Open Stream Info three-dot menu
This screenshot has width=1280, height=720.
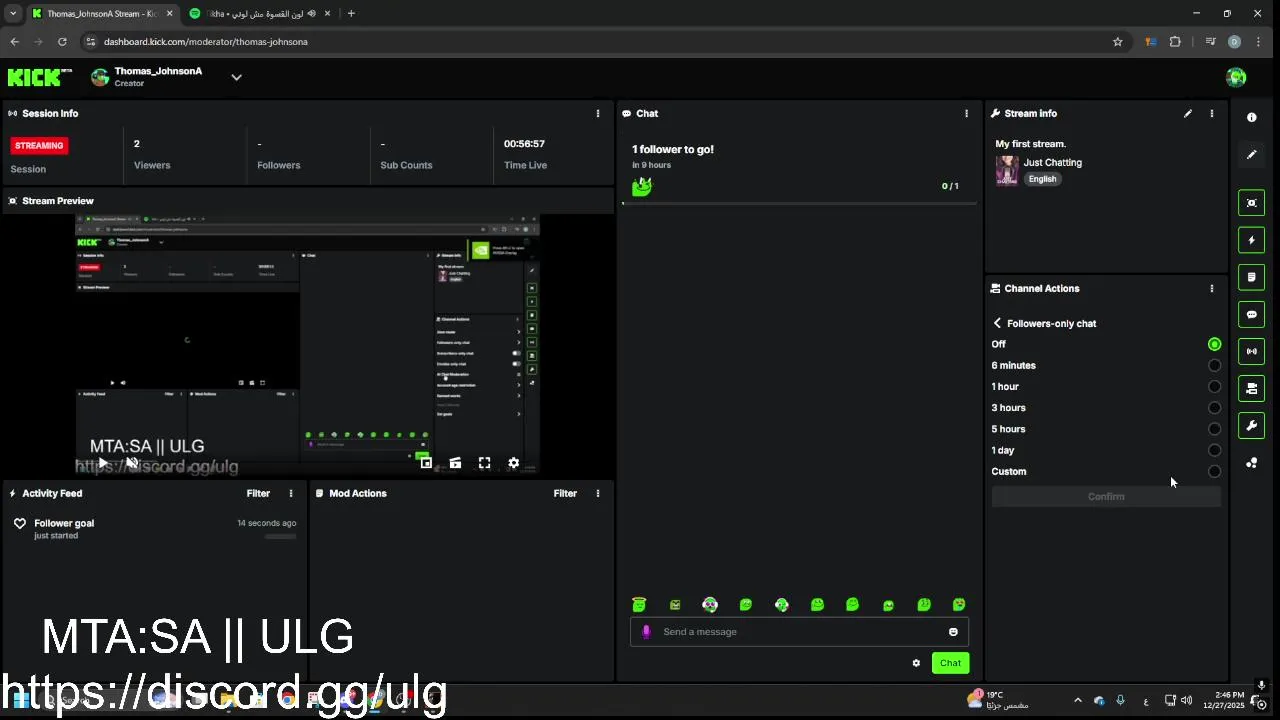point(1211,114)
